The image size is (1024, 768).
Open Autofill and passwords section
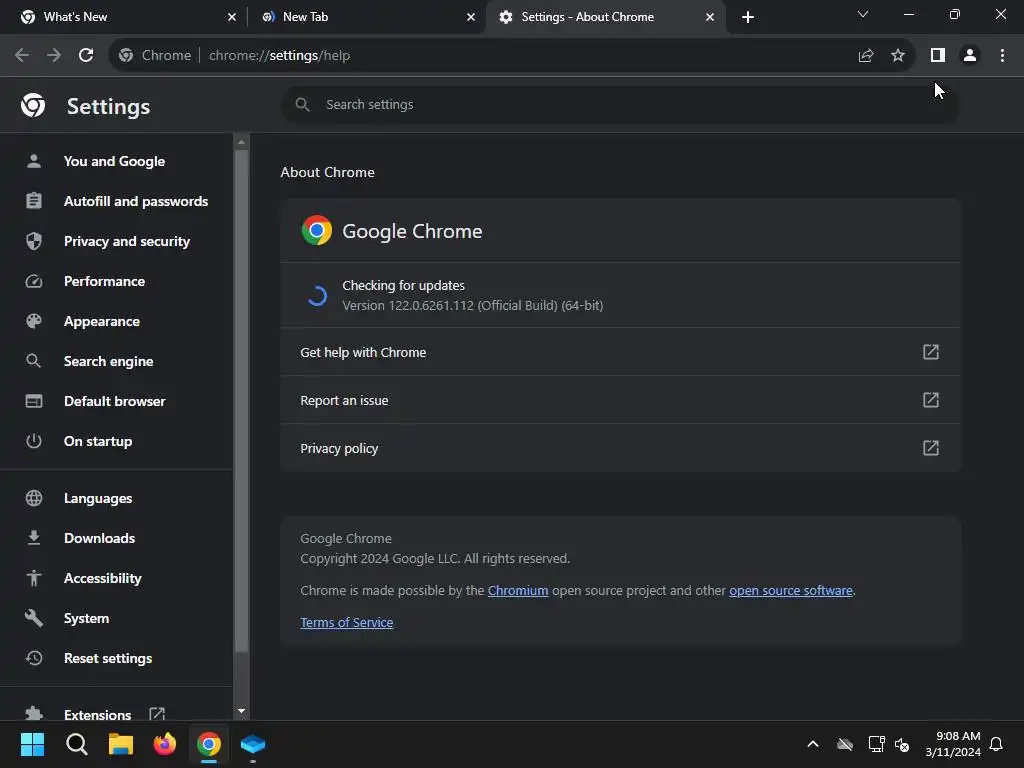point(136,201)
